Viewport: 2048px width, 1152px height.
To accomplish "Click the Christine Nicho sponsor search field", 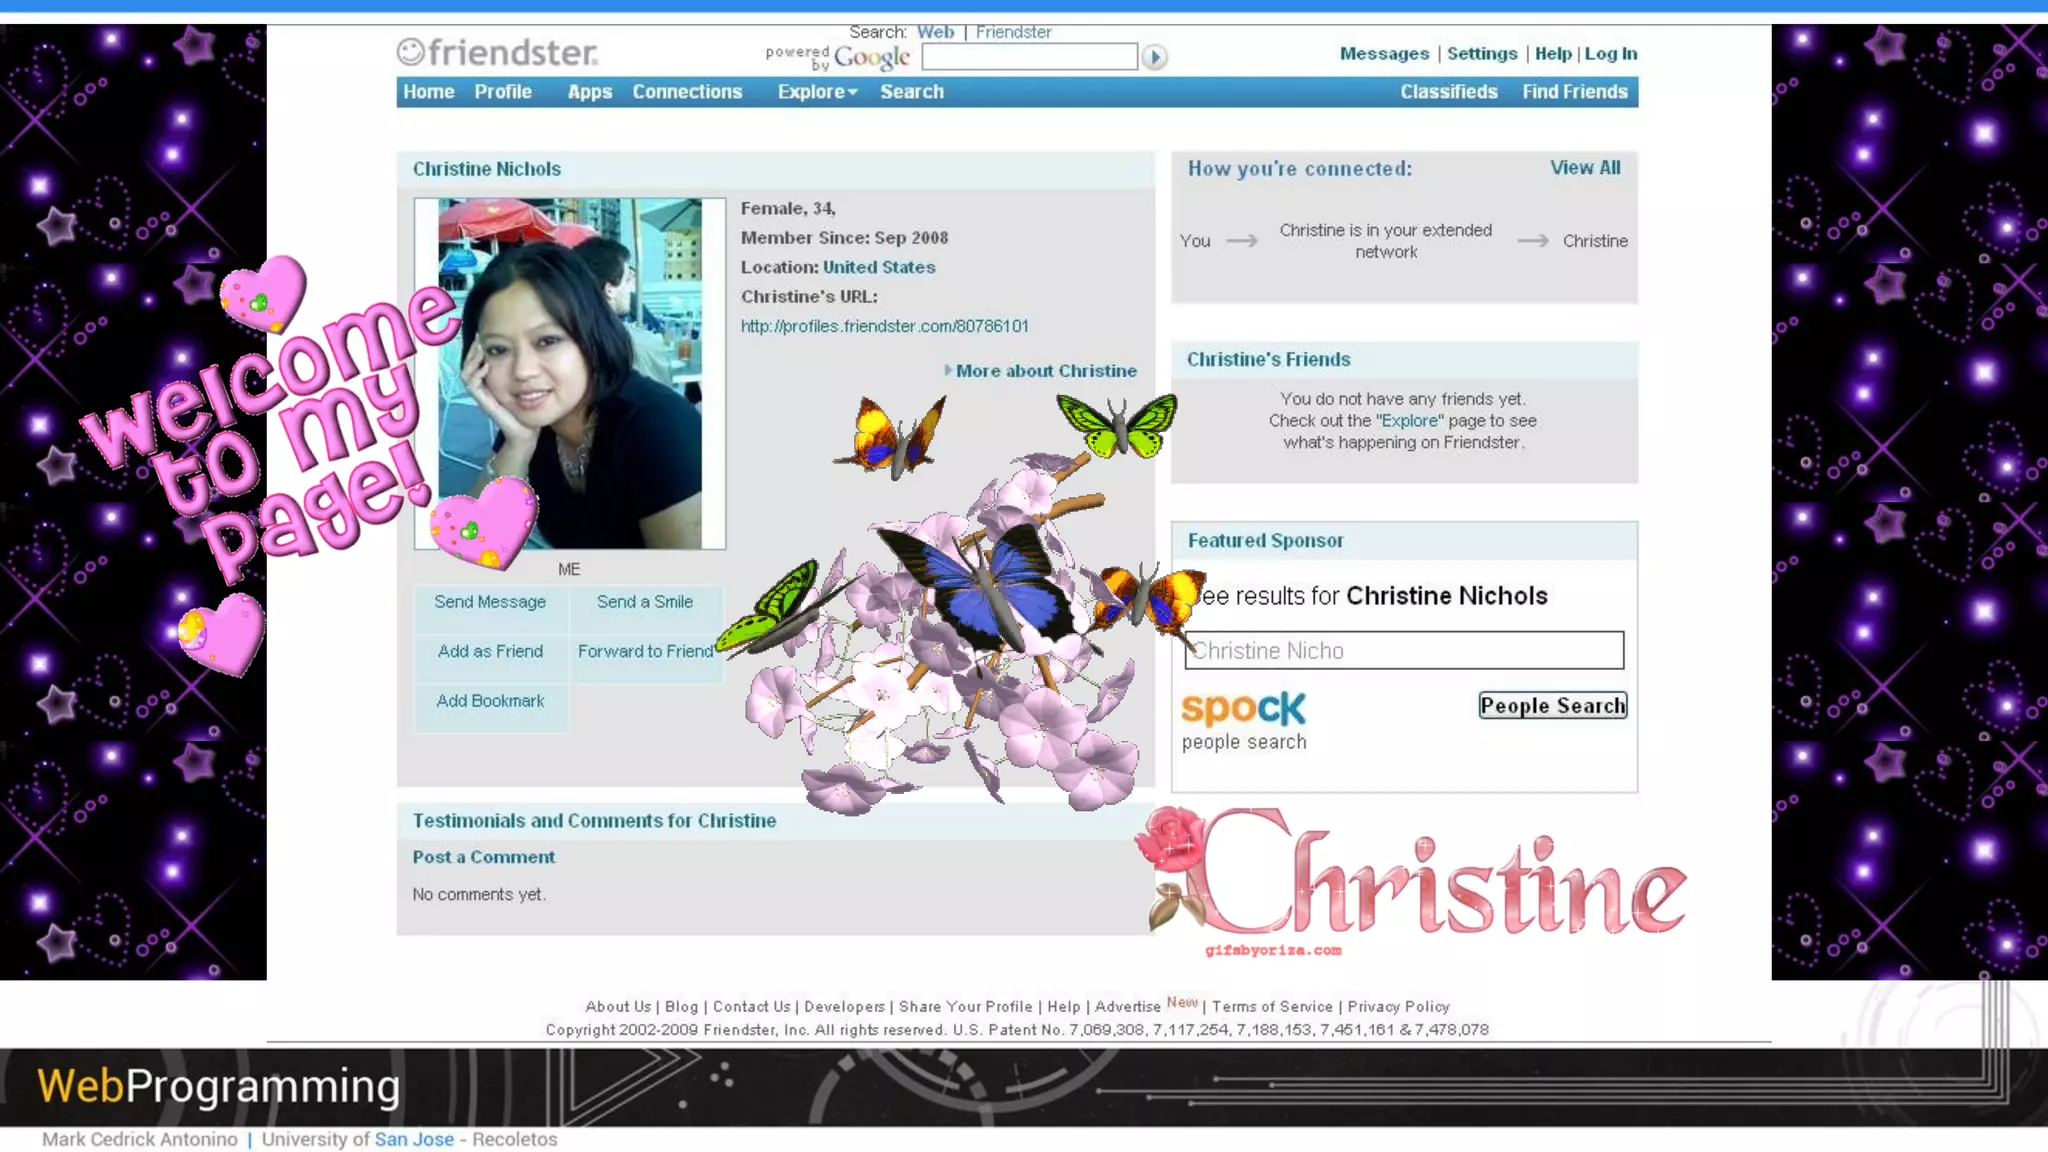I will pos(1404,651).
